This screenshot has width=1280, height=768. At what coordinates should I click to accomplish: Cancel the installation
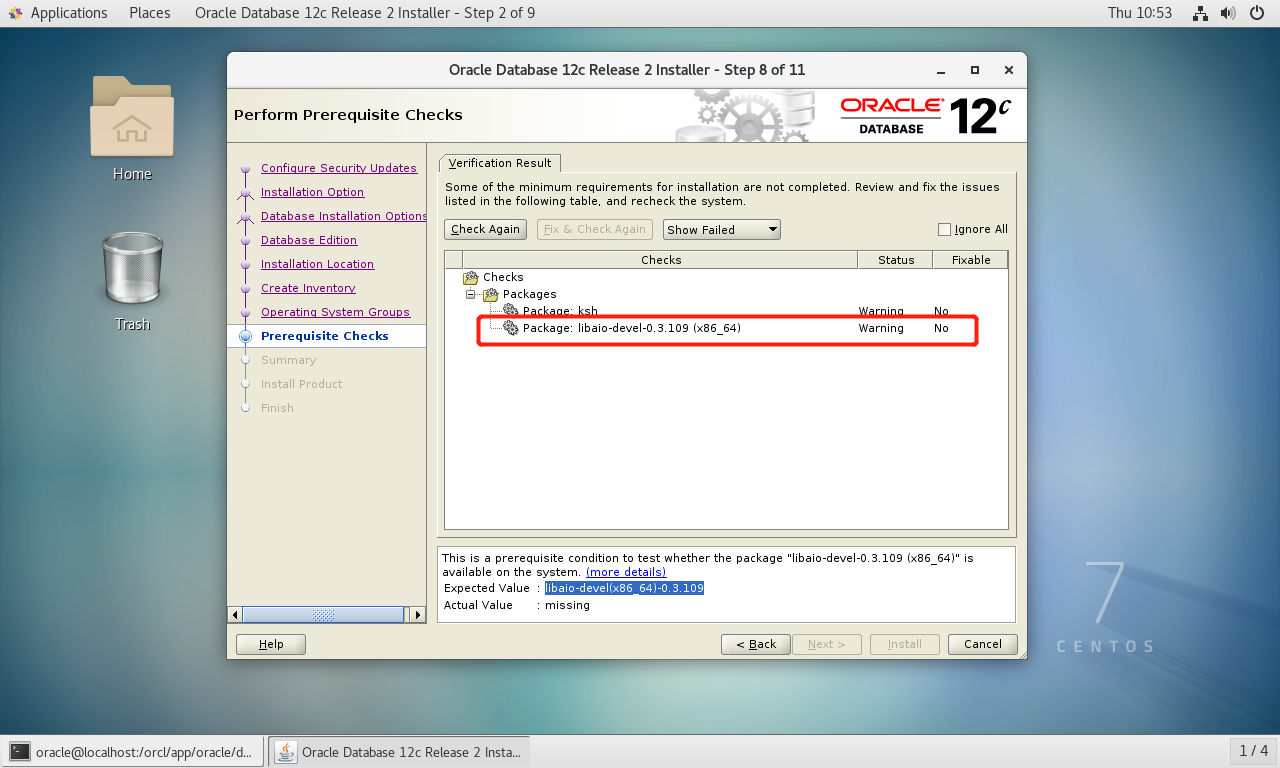(983, 644)
